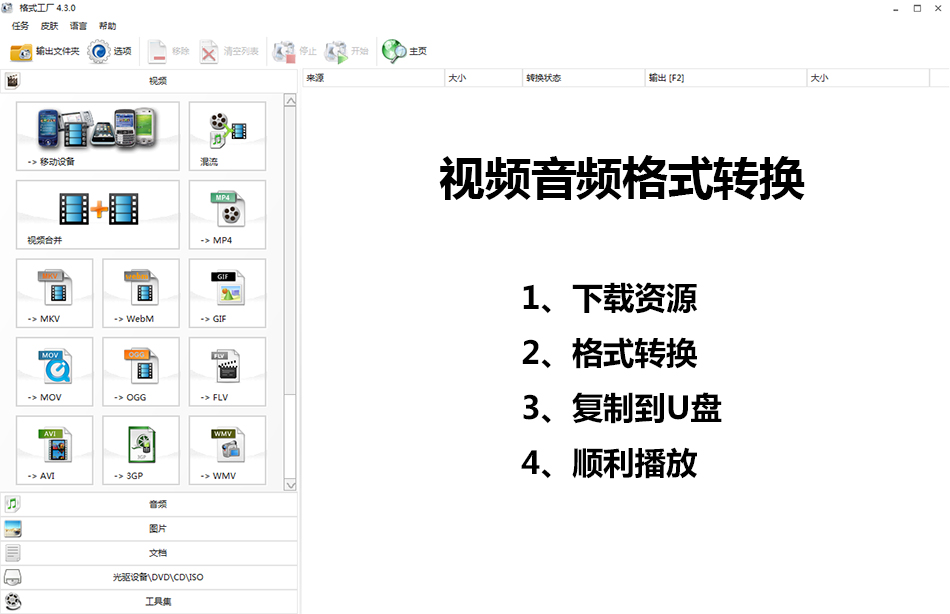
Task: Click the 停止 stop button
Action: click(294, 52)
